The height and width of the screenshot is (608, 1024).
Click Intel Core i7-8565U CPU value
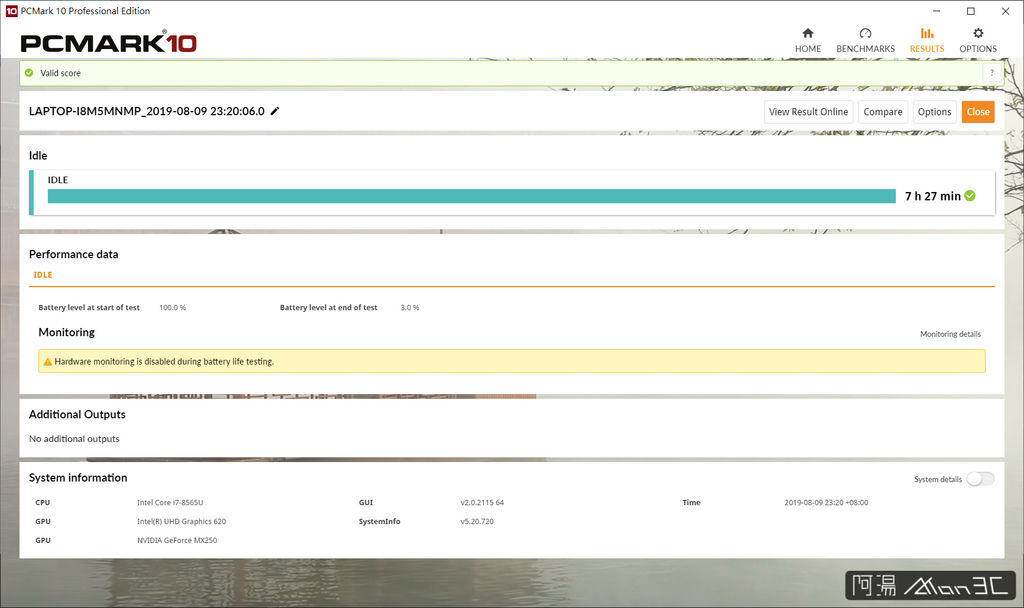point(170,502)
